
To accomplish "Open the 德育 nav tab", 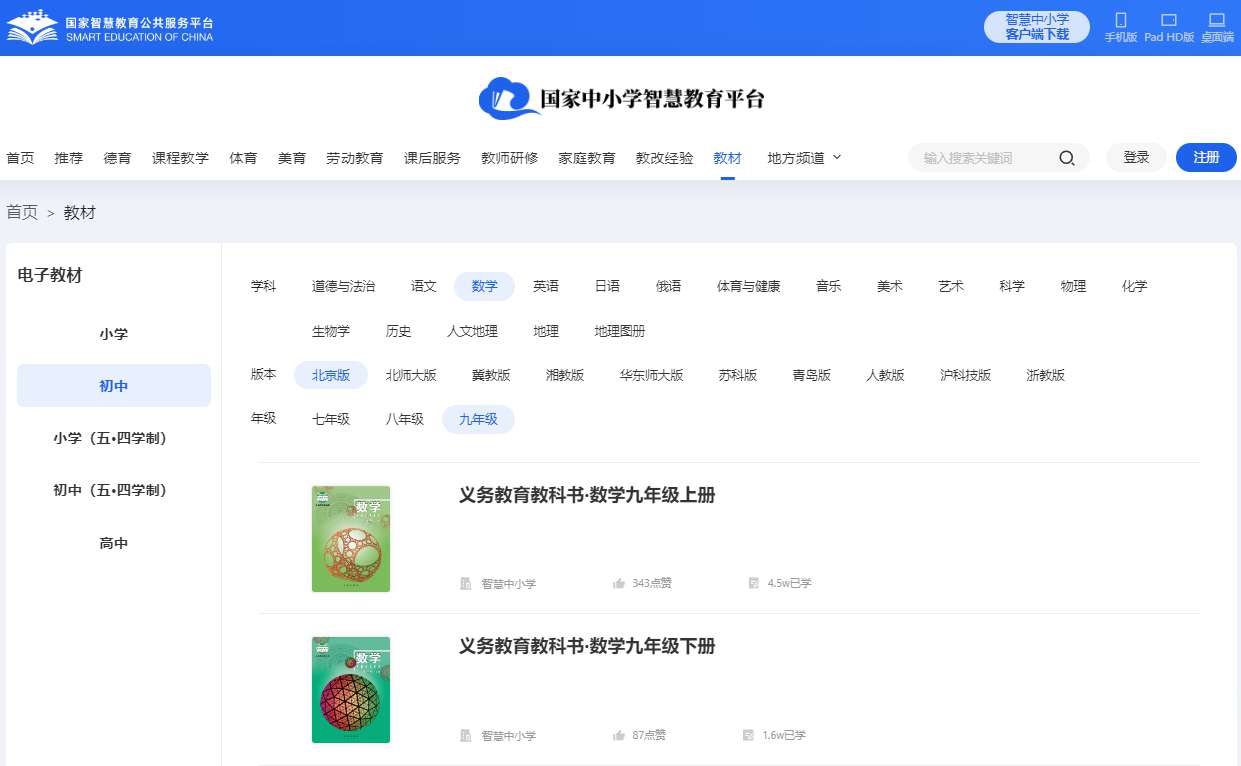I will pyautogui.click(x=118, y=158).
